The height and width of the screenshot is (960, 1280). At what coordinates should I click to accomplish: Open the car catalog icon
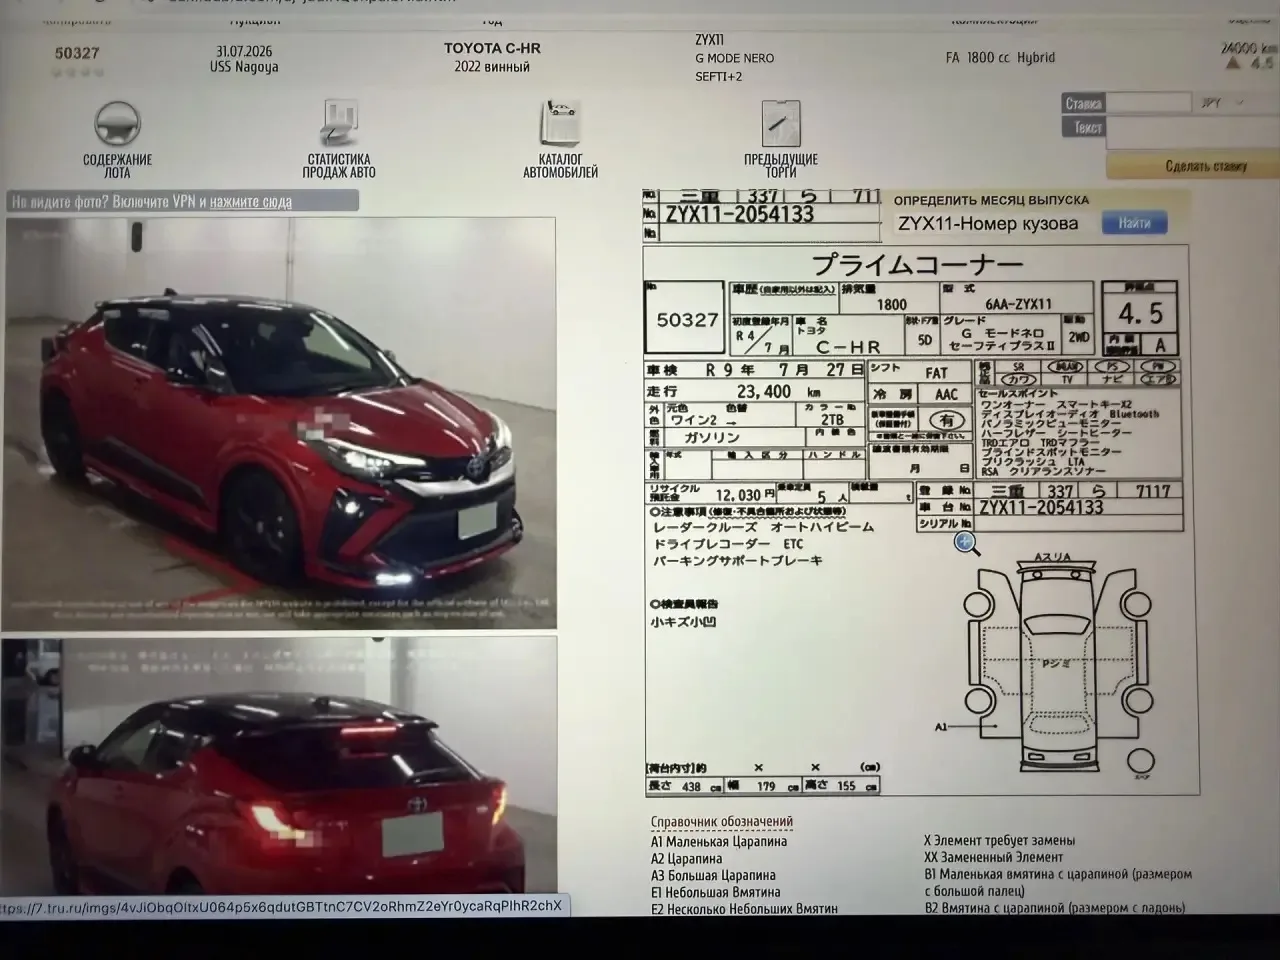(560, 124)
